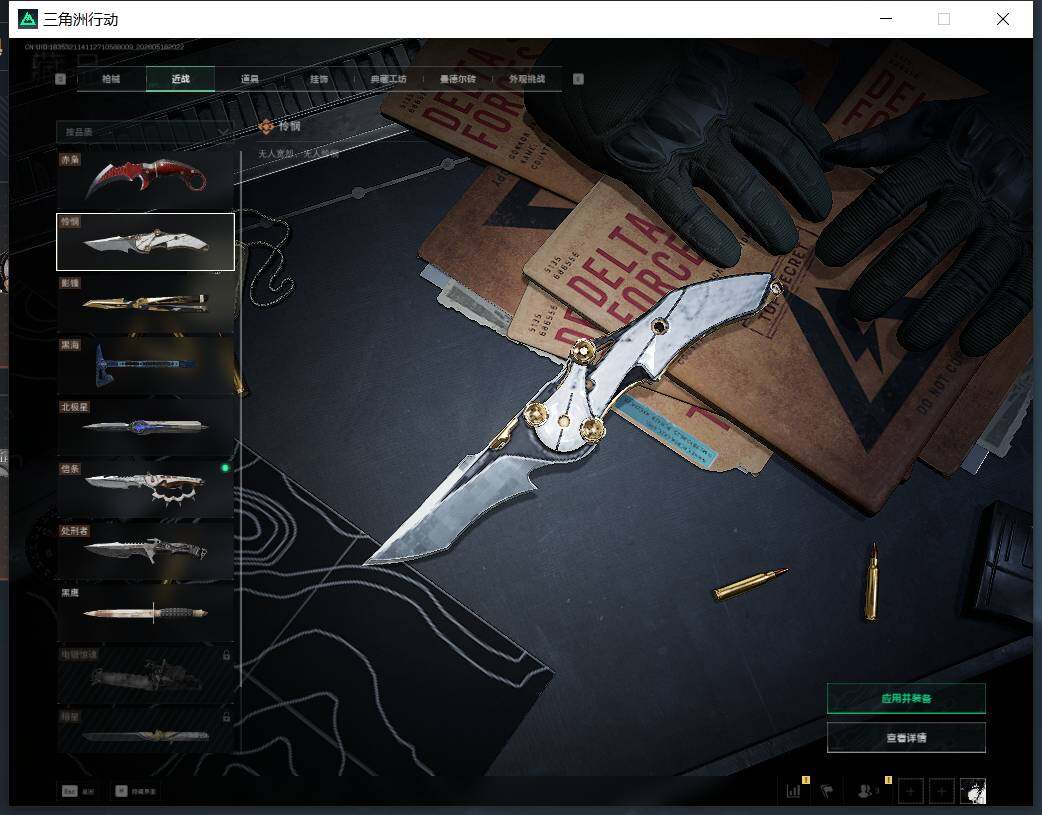Click the Esc back key hint
The image size is (1042, 815).
pyautogui.click(x=78, y=791)
